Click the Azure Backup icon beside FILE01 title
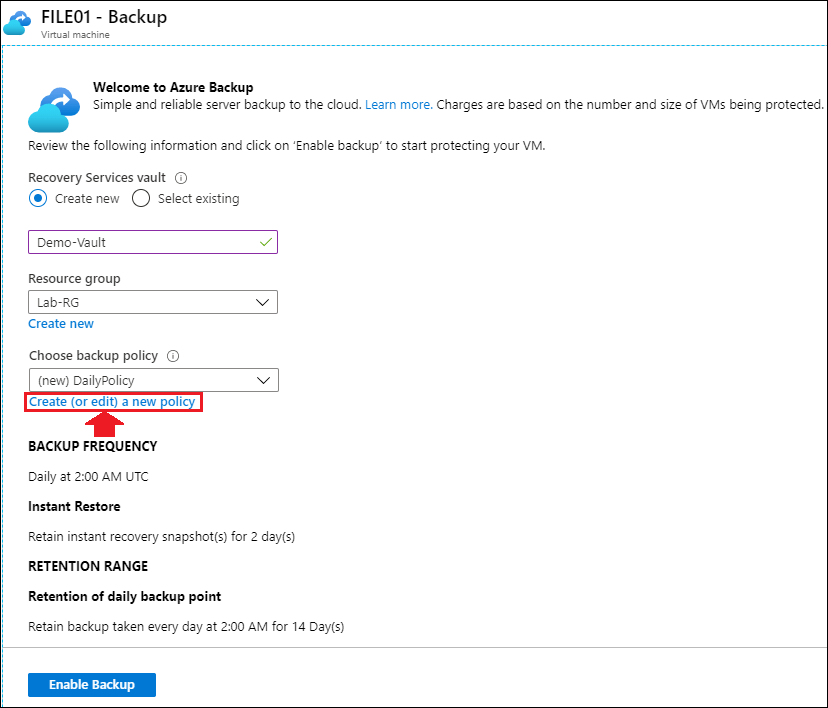This screenshot has width=828, height=708. (x=17, y=23)
